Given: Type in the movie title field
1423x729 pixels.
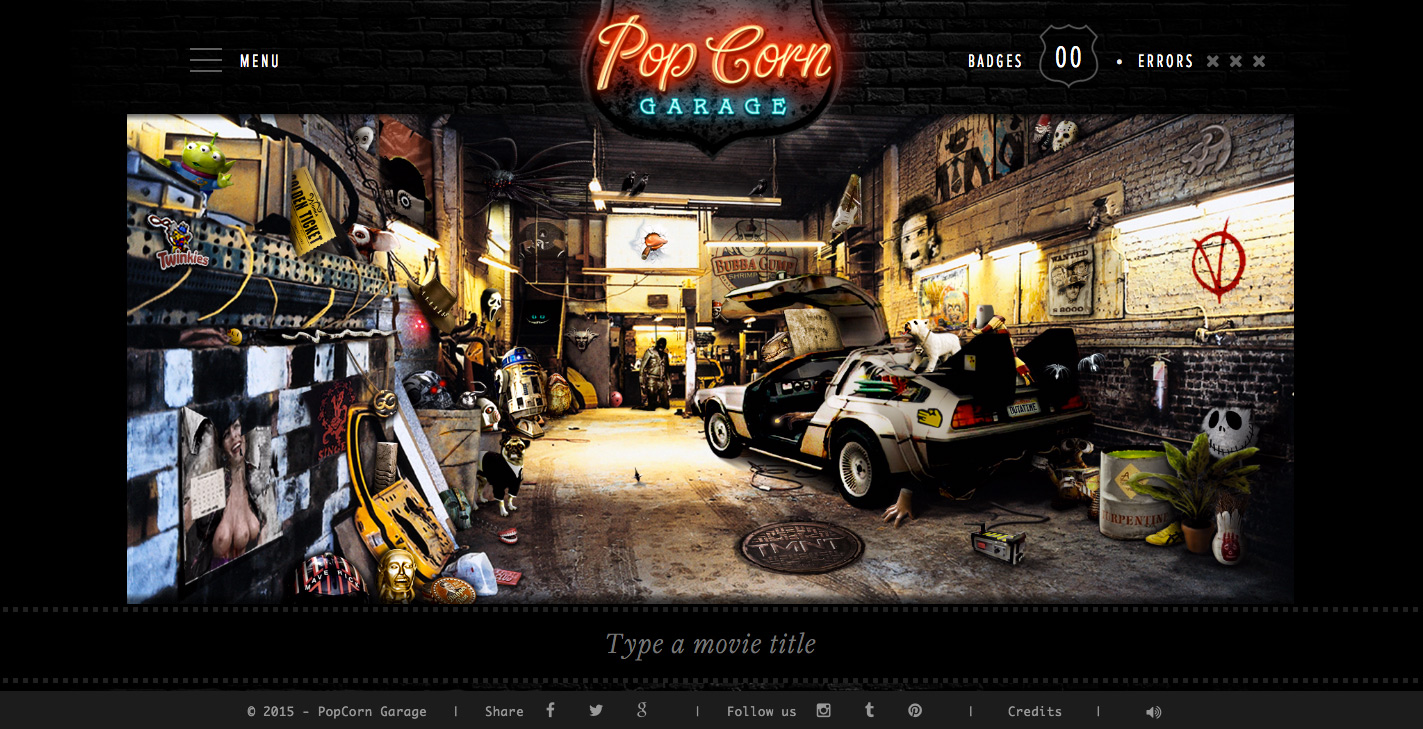Looking at the screenshot, I should click(711, 645).
